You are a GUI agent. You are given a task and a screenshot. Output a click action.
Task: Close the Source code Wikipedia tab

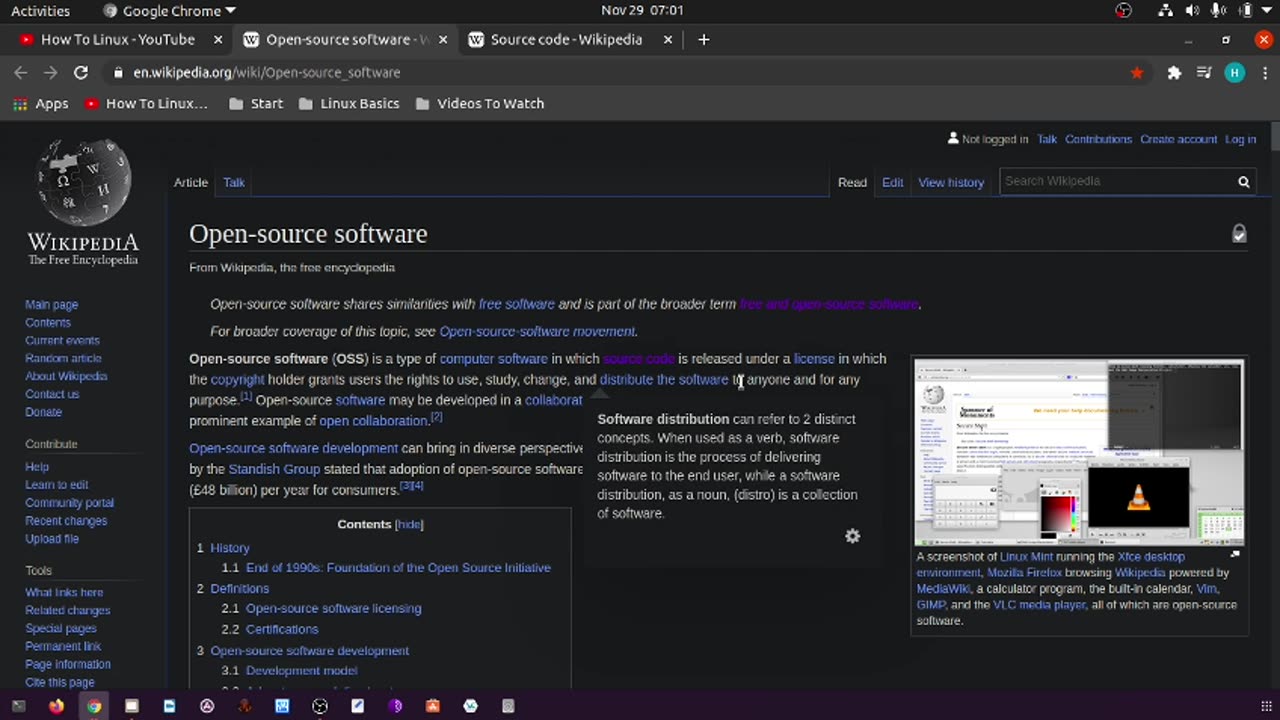point(668,39)
